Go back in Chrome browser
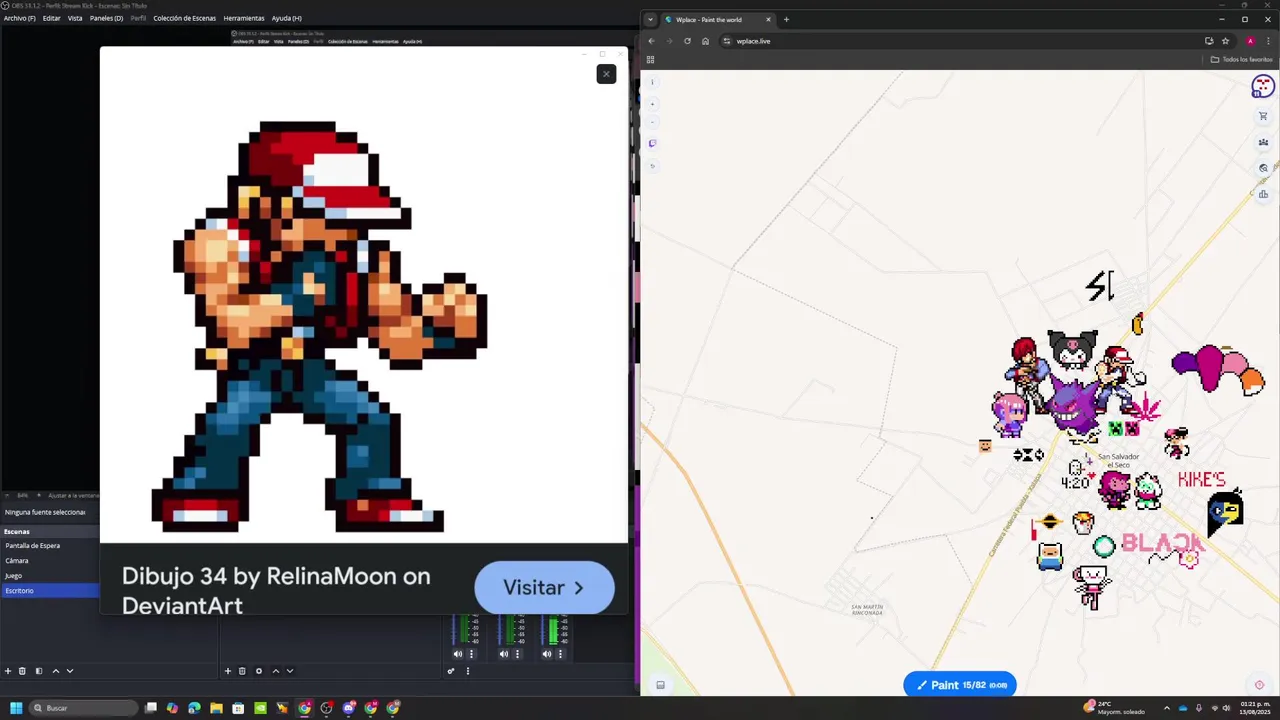 (x=651, y=41)
